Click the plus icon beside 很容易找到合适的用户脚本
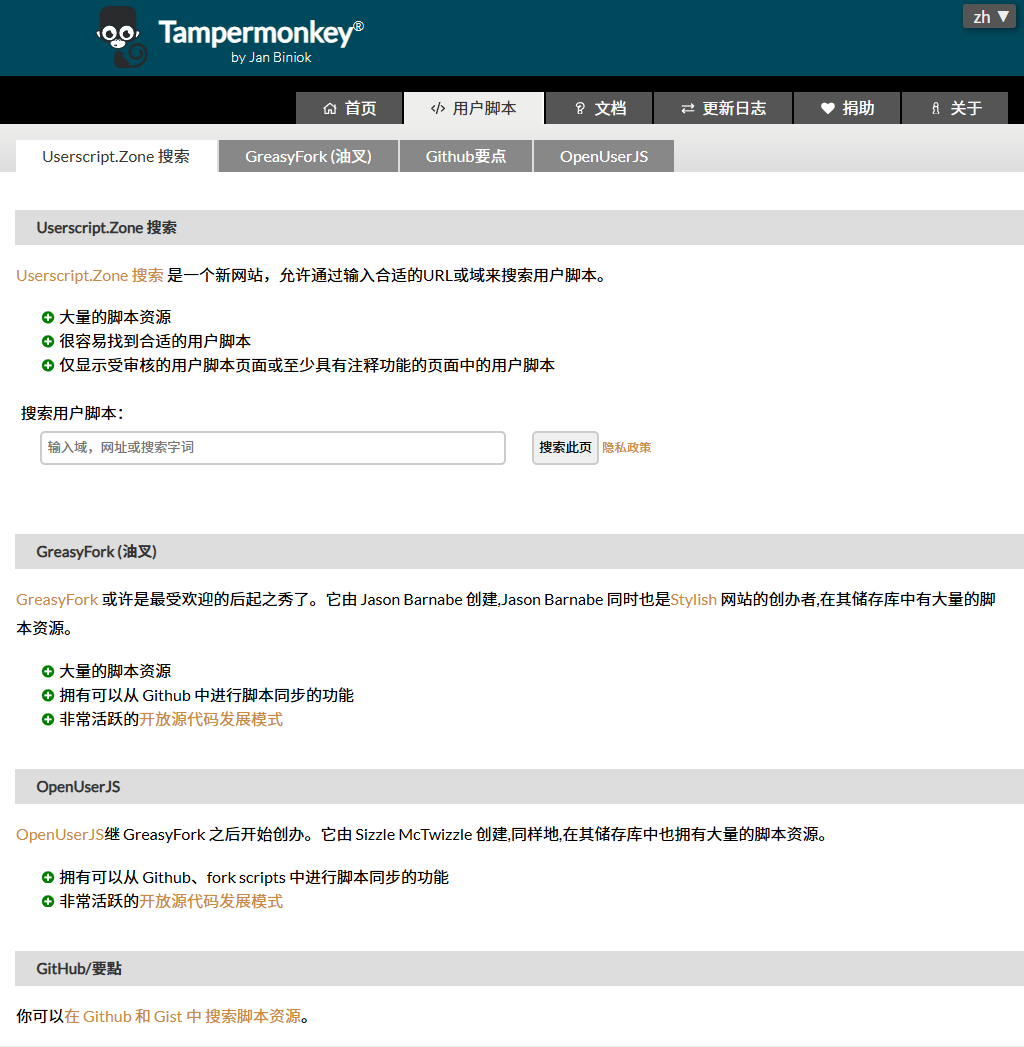Screen dimensions: 1024x1047 (x=47, y=342)
